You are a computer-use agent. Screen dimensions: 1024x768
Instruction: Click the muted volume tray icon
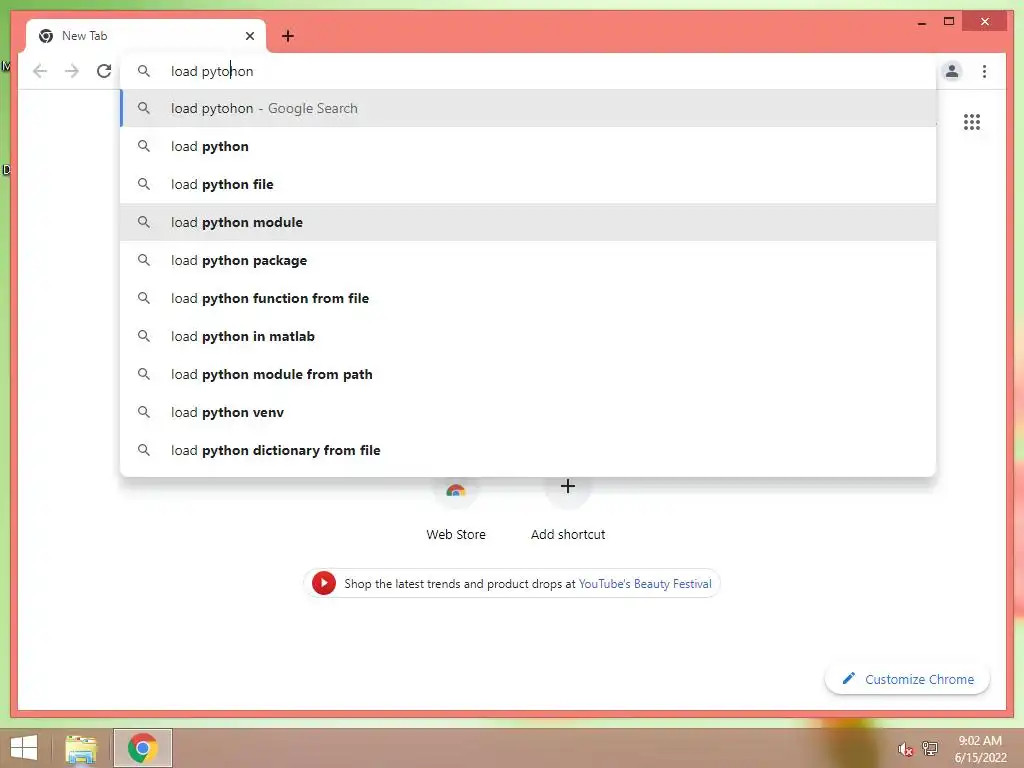point(905,749)
